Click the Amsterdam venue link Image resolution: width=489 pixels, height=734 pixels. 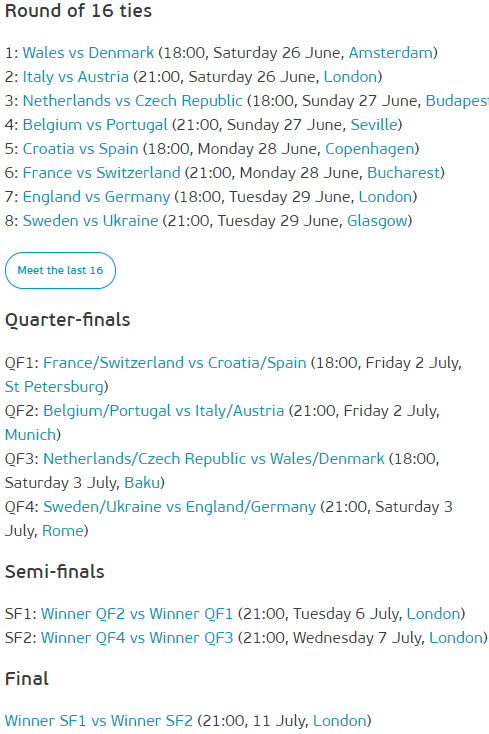(x=391, y=52)
